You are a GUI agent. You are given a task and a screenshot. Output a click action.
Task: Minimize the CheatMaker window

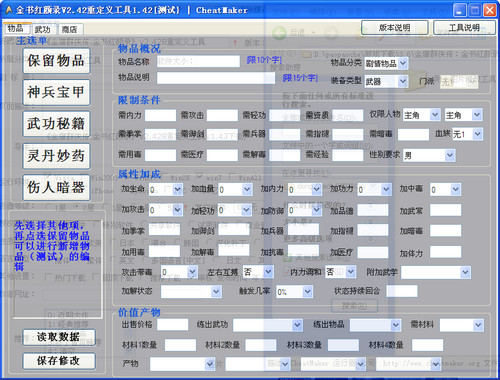tap(459, 10)
